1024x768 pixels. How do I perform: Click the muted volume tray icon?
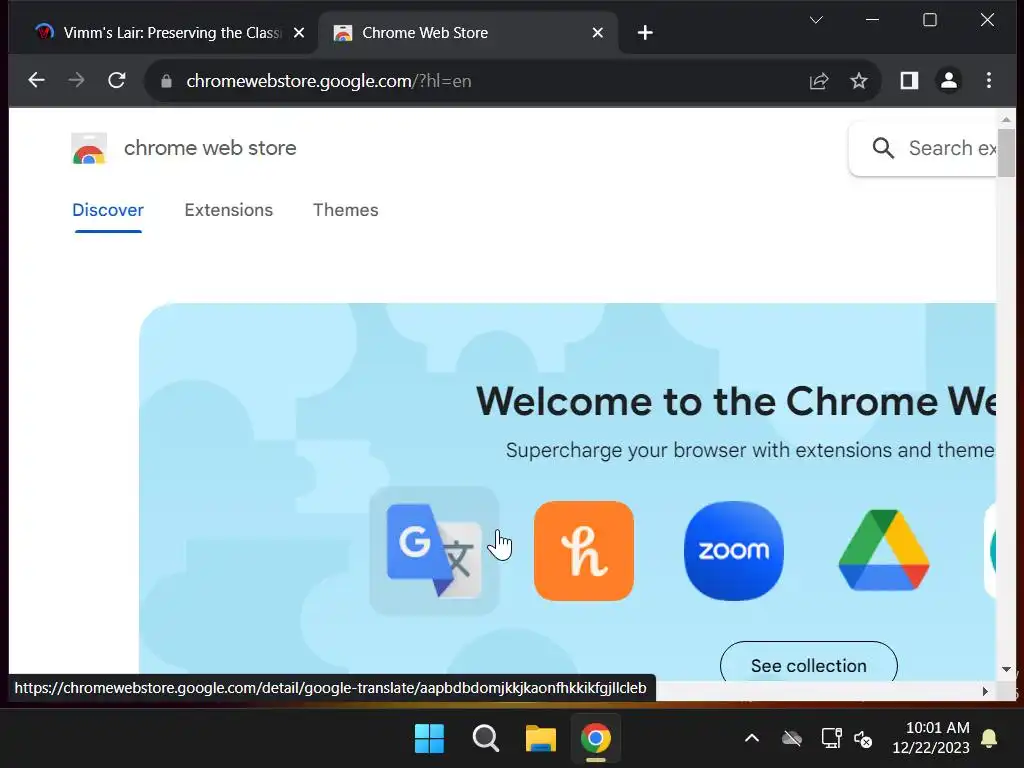coord(863,739)
